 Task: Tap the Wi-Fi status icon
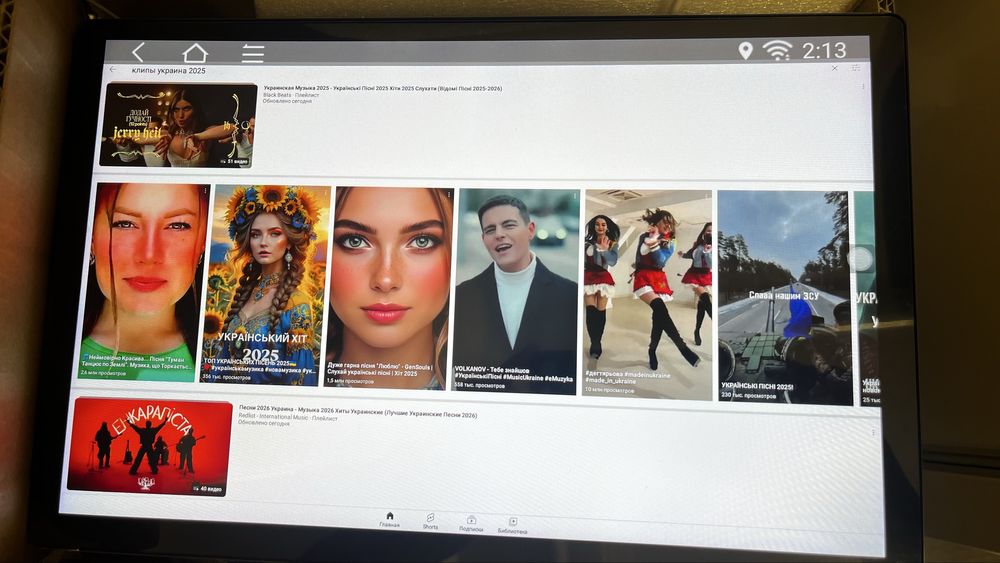tap(777, 50)
